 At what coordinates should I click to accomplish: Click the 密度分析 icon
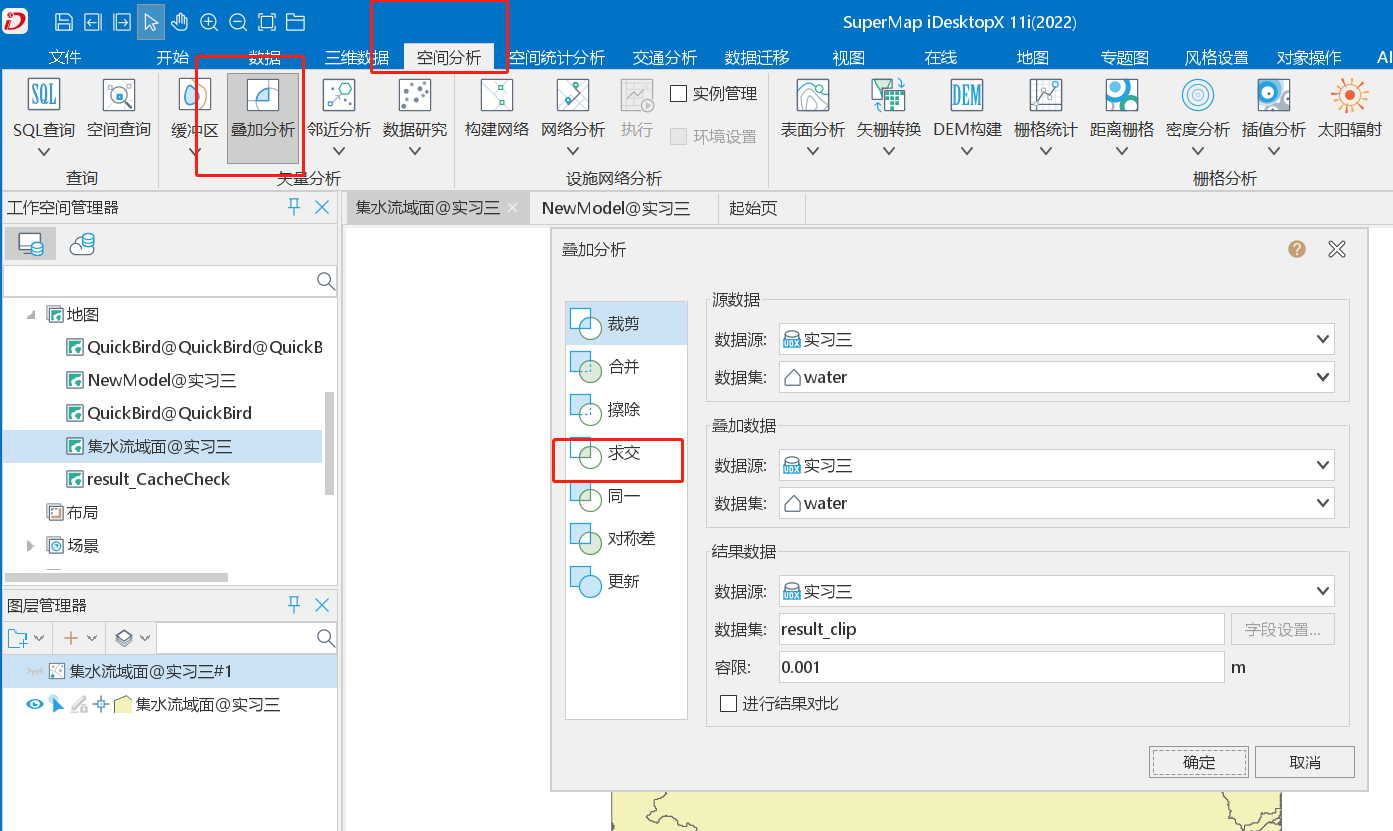[1198, 96]
